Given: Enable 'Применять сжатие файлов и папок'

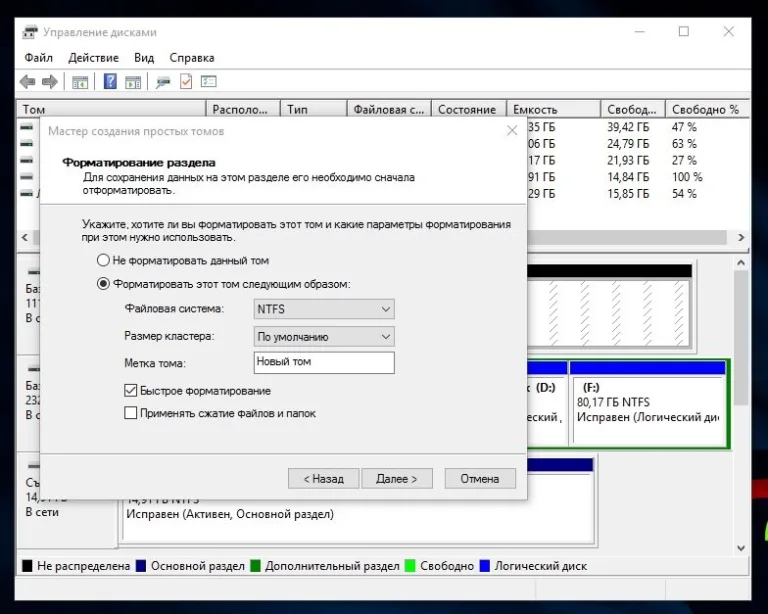Looking at the screenshot, I should point(130,413).
